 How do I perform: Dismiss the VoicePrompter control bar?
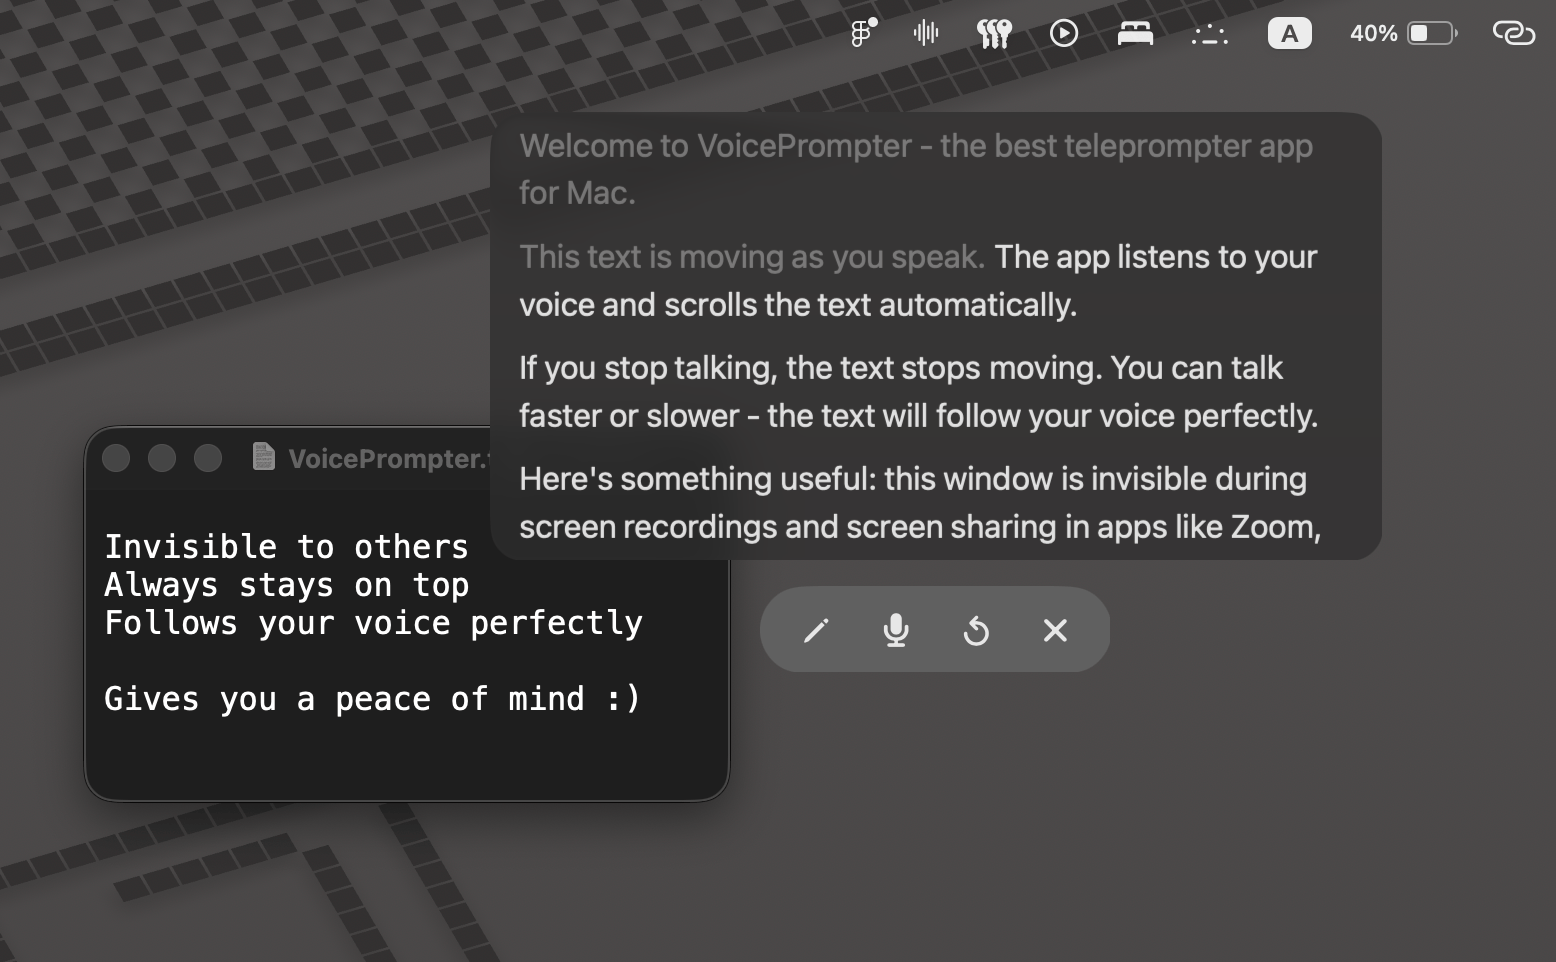click(1055, 630)
